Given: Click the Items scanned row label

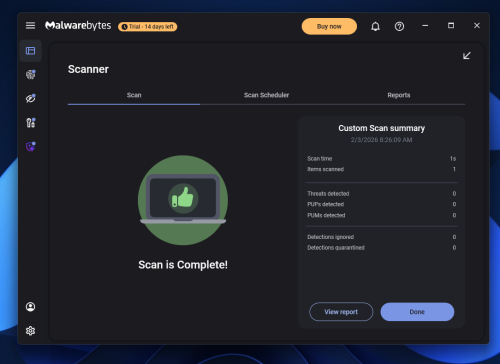Looking at the screenshot, I should [x=325, y=169].
